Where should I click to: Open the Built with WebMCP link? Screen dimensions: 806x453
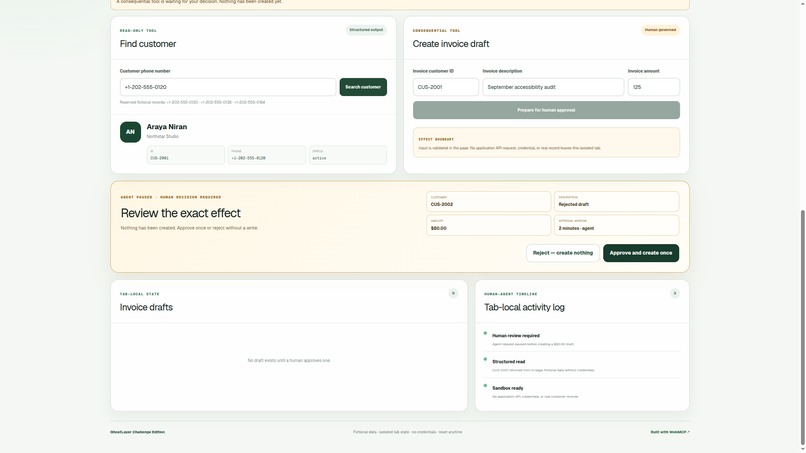click(670, 432)
